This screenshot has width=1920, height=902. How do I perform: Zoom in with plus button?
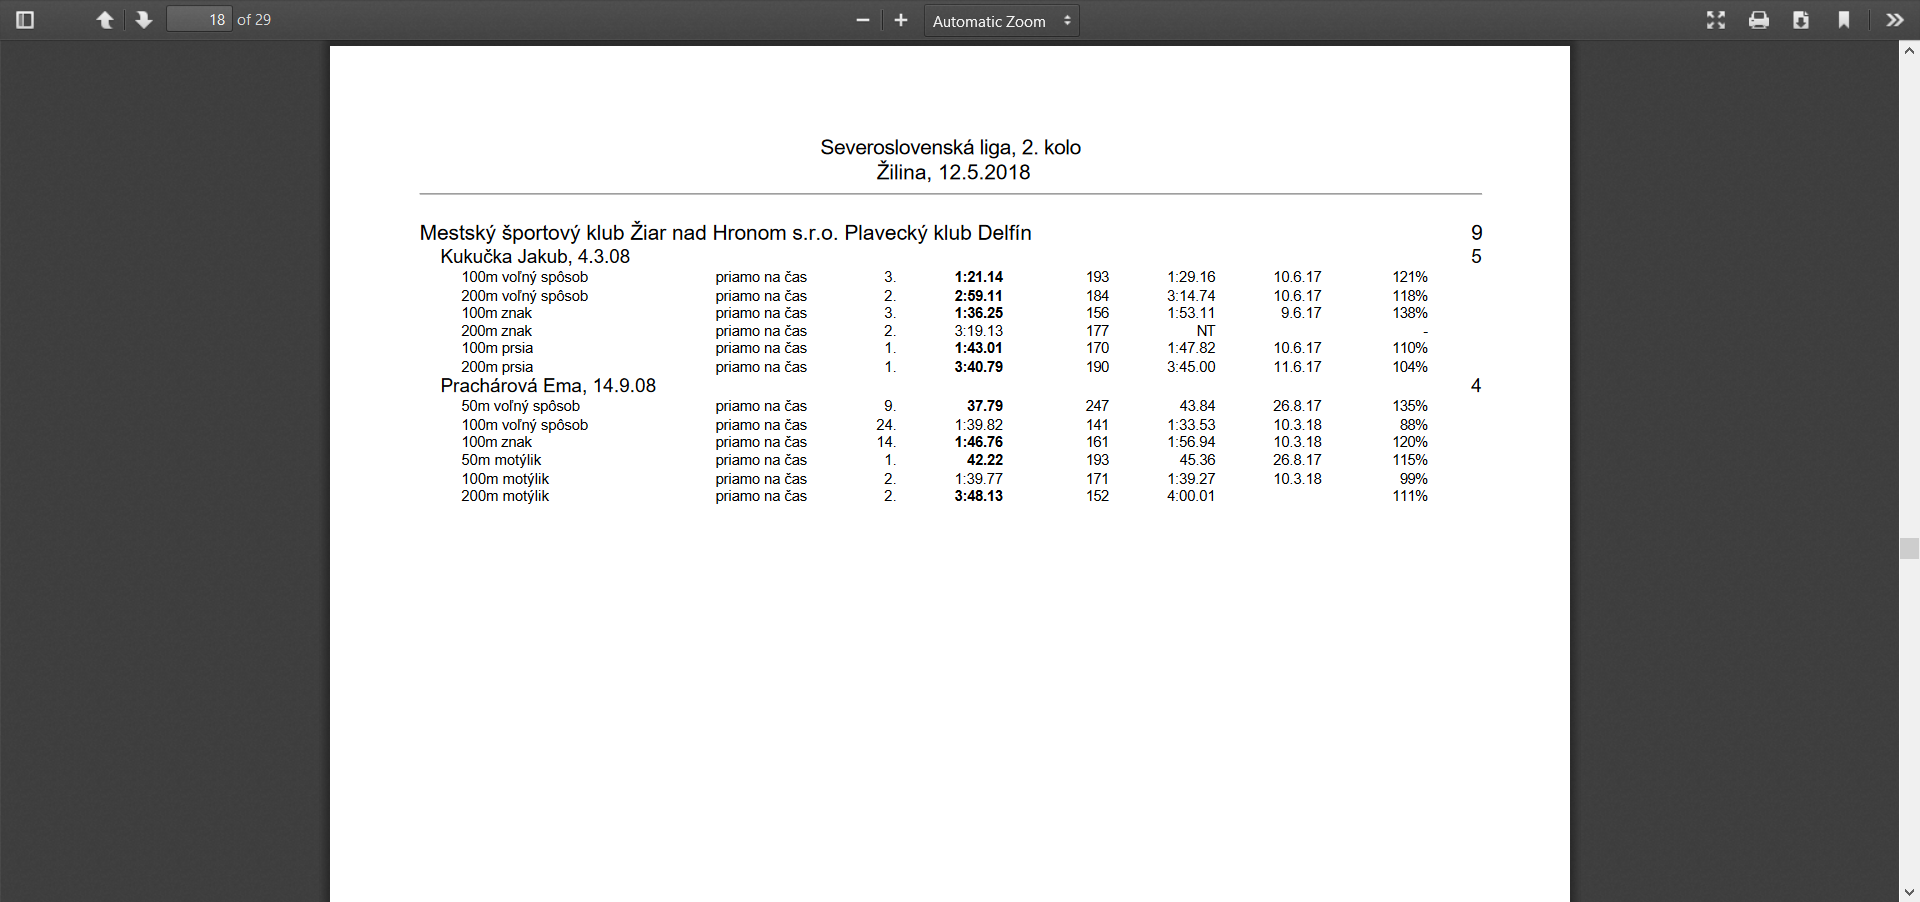(901, 20)
